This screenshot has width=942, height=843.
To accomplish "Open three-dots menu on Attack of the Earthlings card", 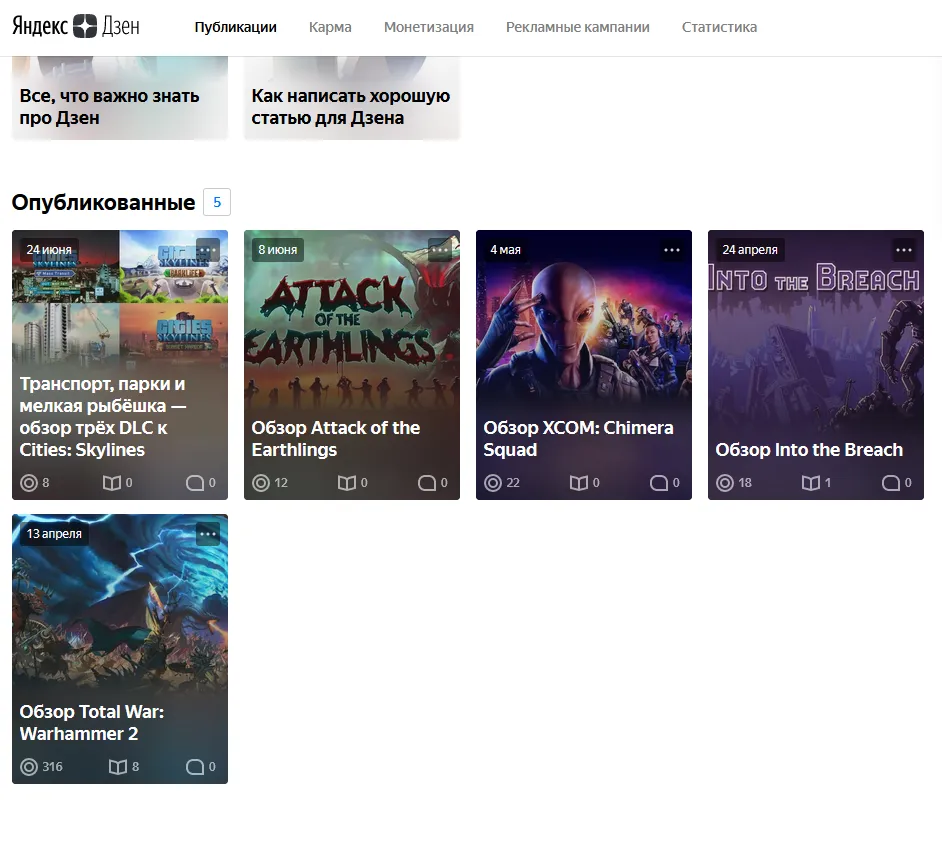I will (x=440, y=250).
